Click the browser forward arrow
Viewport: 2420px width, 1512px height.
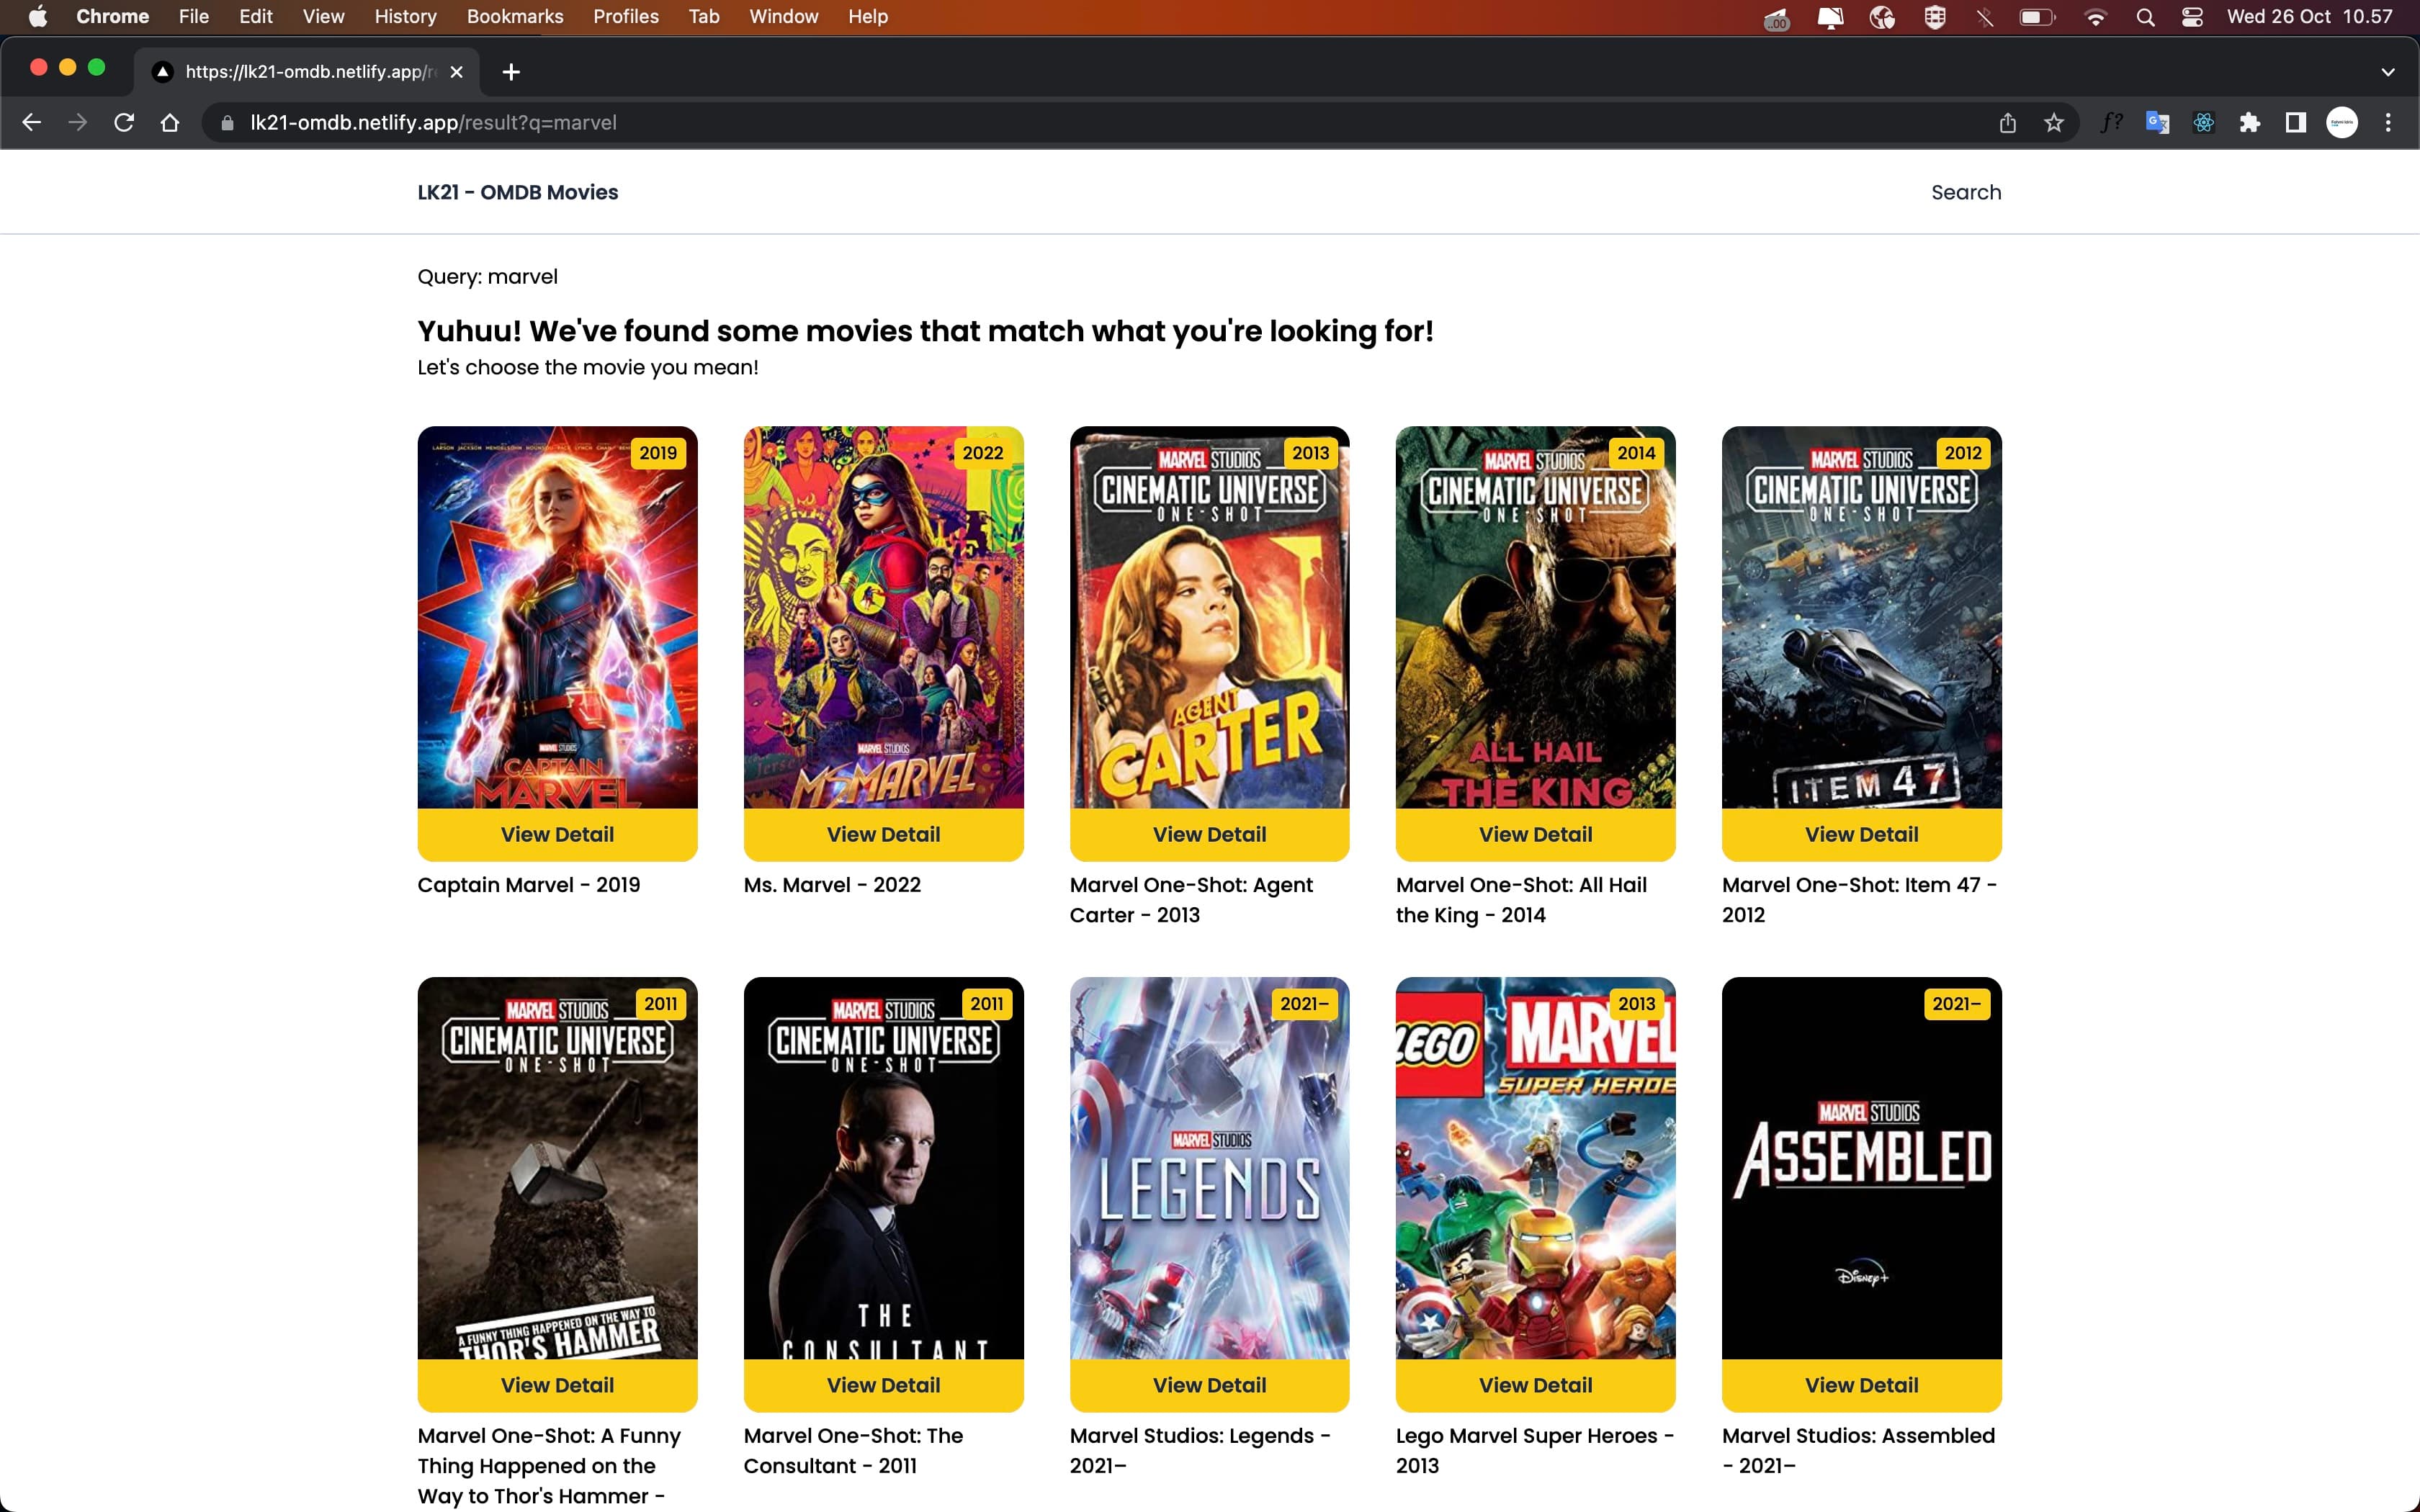[x=78, y=122]
